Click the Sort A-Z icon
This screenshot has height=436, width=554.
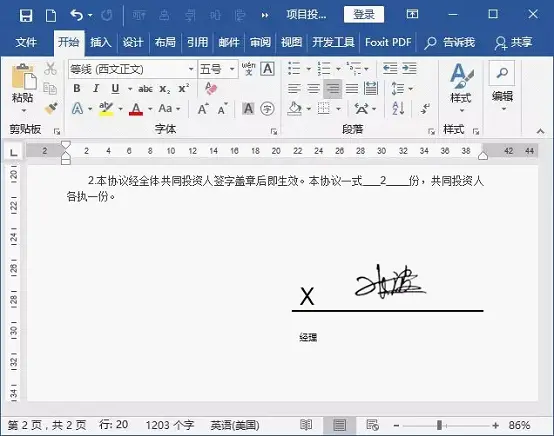pyautogui.click(x=398, y=108)
